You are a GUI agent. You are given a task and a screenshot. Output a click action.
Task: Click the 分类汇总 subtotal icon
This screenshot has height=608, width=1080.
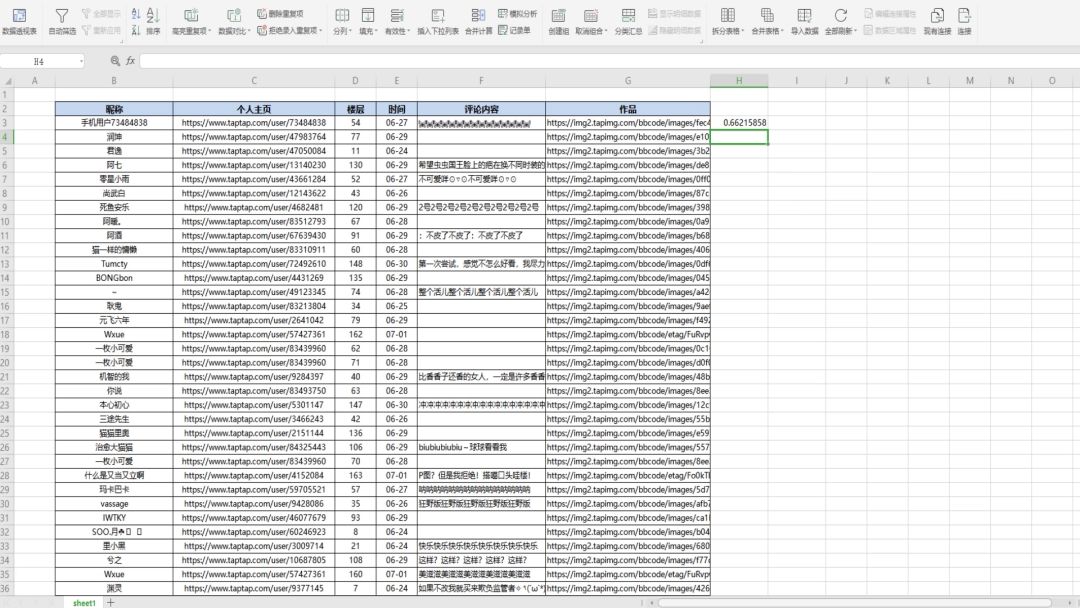[627, 20]
